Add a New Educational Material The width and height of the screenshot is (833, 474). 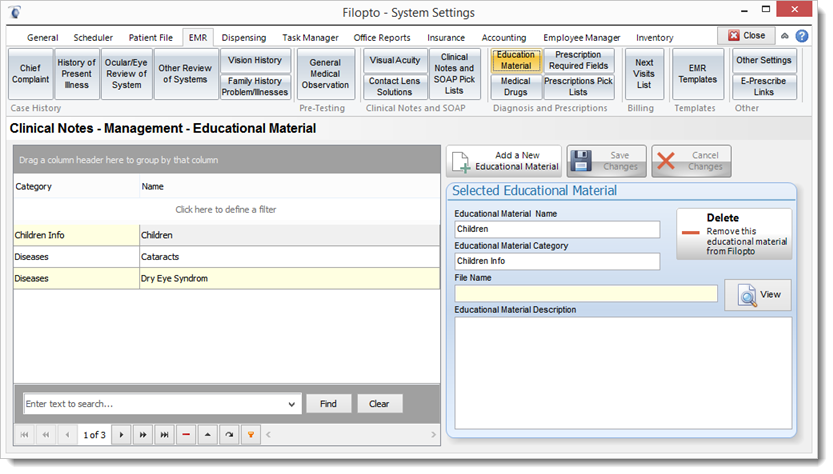pyautogui.click(x=504, y=161)
